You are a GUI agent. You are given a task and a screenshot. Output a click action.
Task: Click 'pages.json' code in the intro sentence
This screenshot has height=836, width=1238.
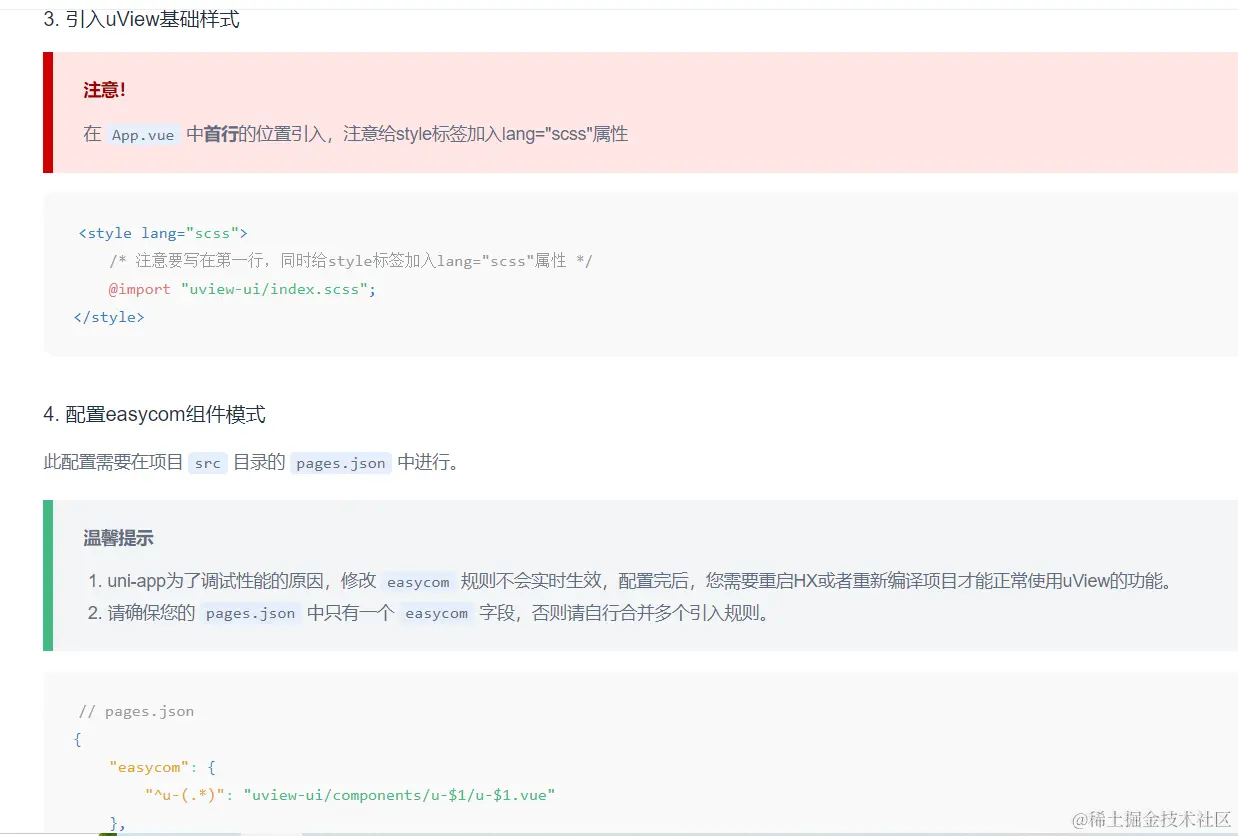(341, 463)
